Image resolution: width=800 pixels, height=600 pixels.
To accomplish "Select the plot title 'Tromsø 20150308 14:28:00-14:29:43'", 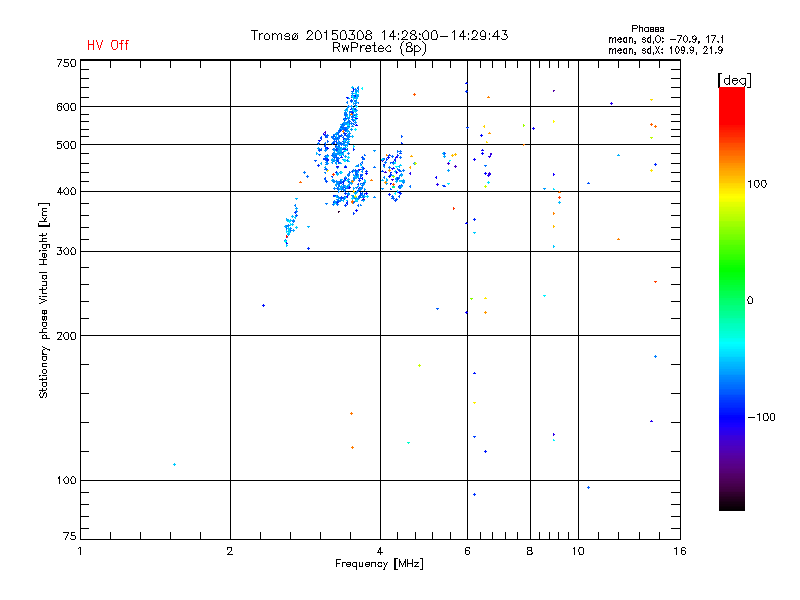I will tap(379, 35).
